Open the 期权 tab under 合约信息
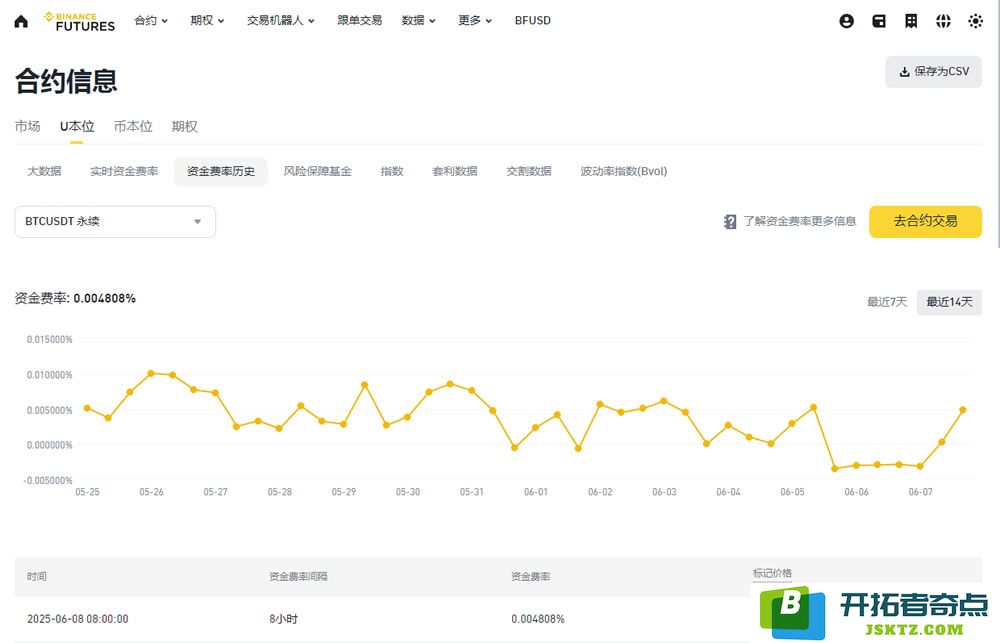This screenshot has height=643, width=1000. pos(184,126)
